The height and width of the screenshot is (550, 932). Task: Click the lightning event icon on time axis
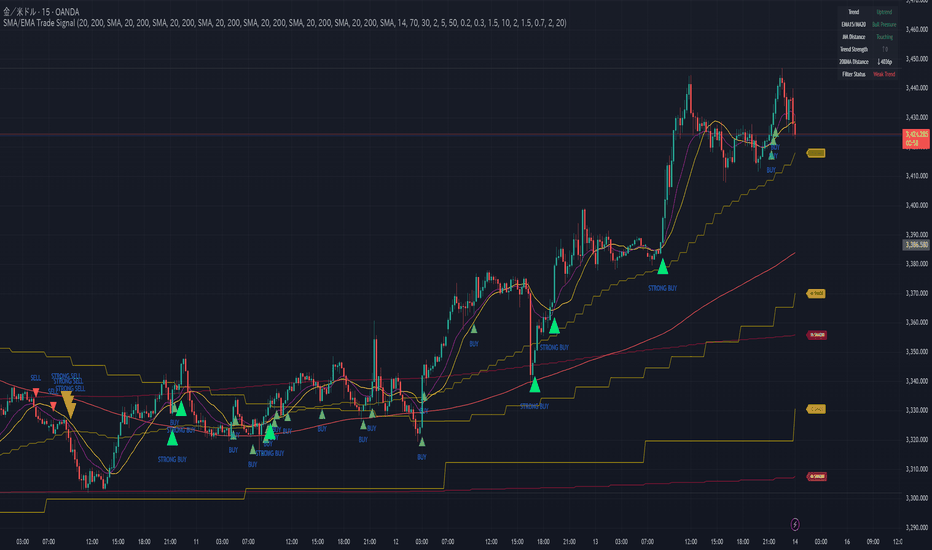click(x=795, y=524)
